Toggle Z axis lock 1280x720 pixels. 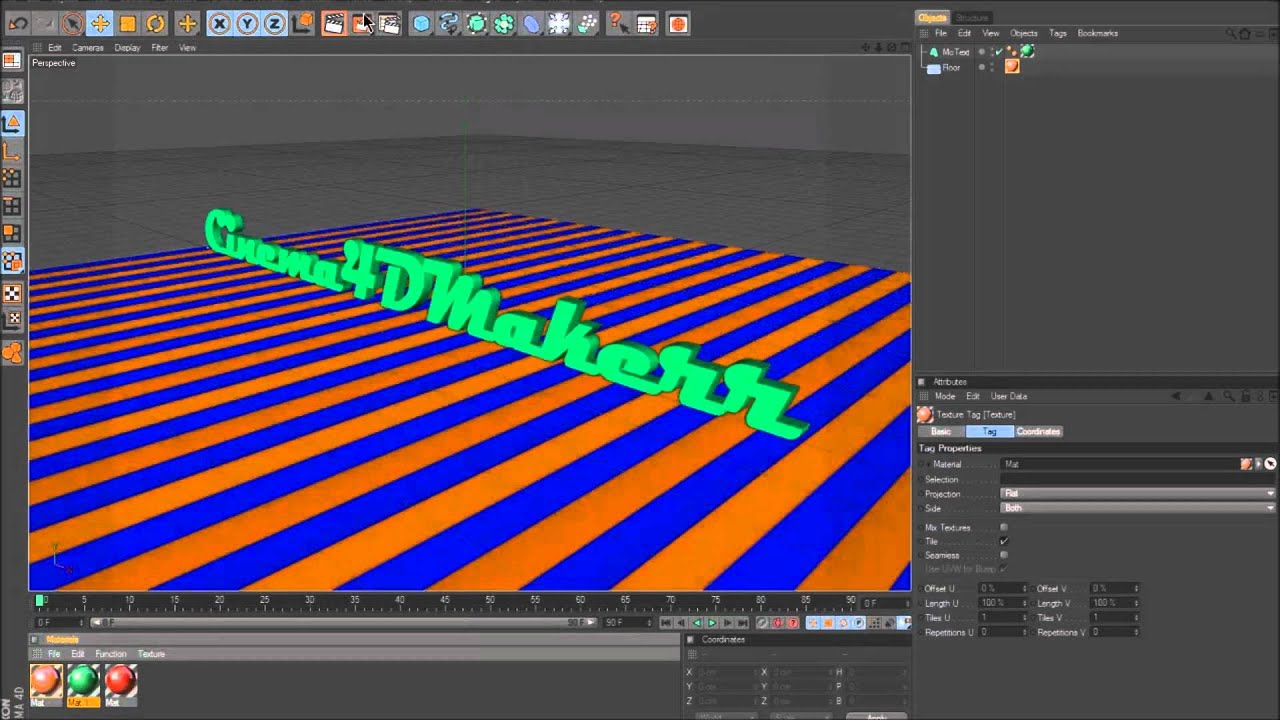point(274,23)
